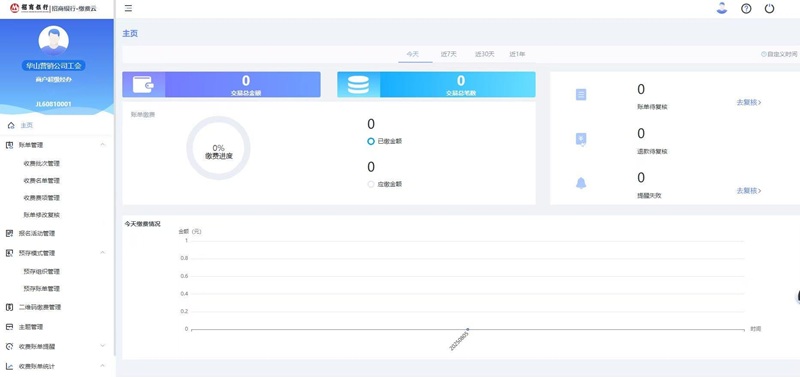Click the 金额（元）axis label
800x377 pixels.
(190, 232)
